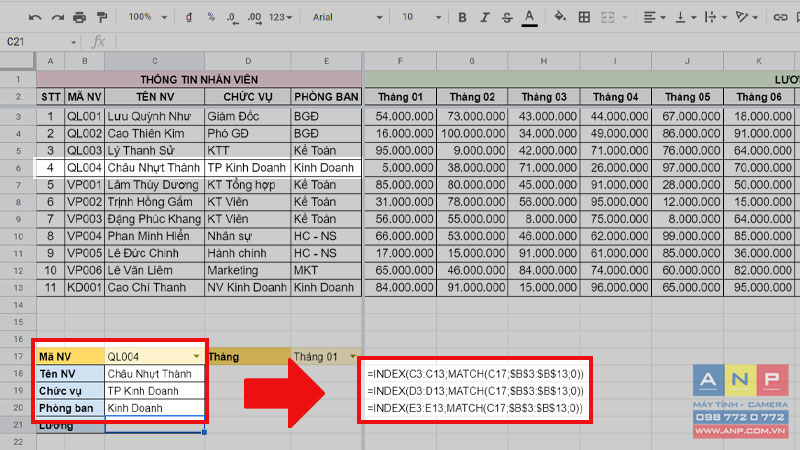Click cell Cao Chí Thanh
800x450 pixels.
point(155,288)
